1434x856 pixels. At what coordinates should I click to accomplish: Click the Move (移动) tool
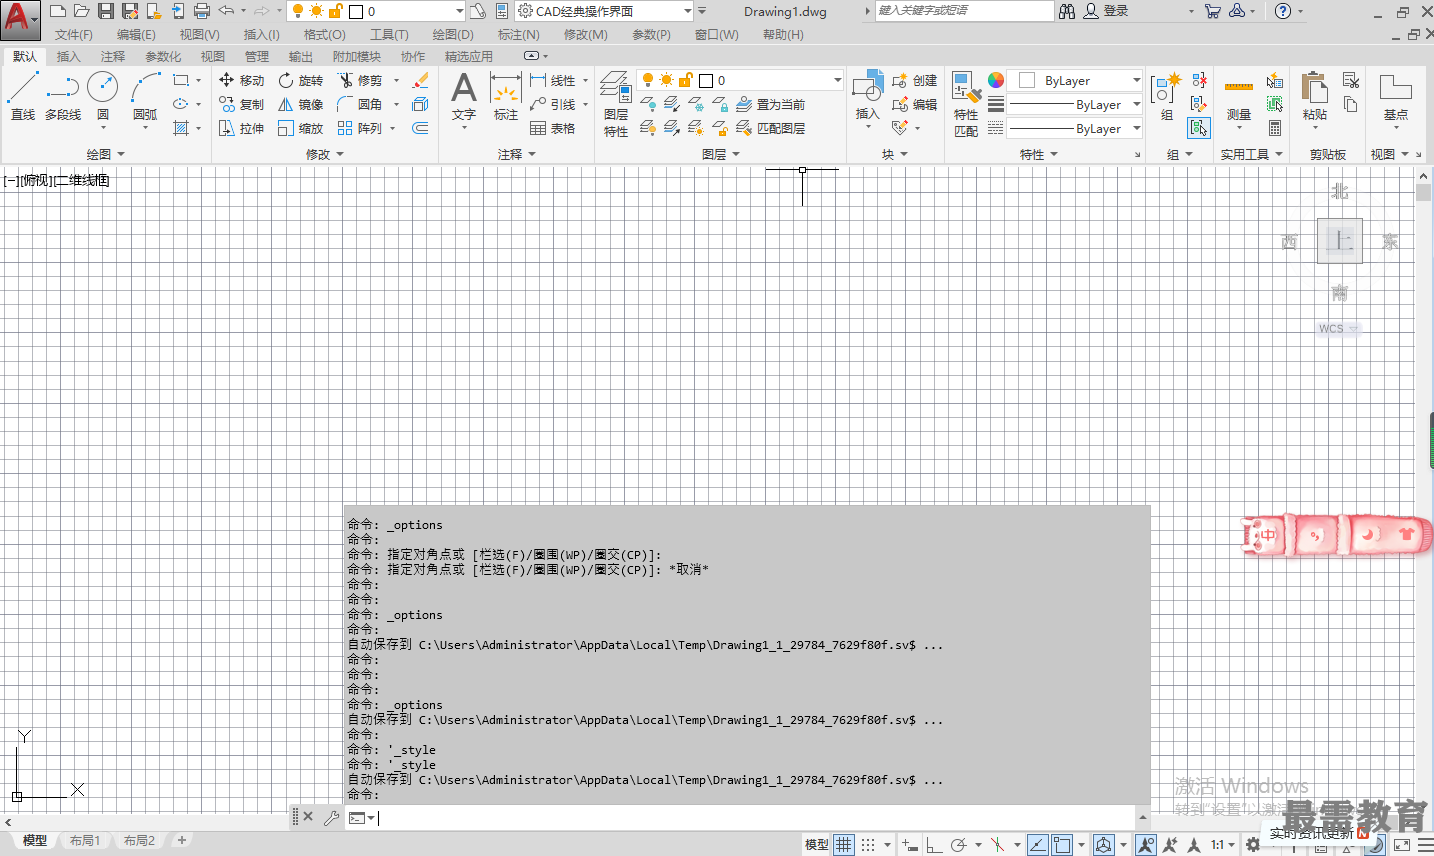click(241, 80)
